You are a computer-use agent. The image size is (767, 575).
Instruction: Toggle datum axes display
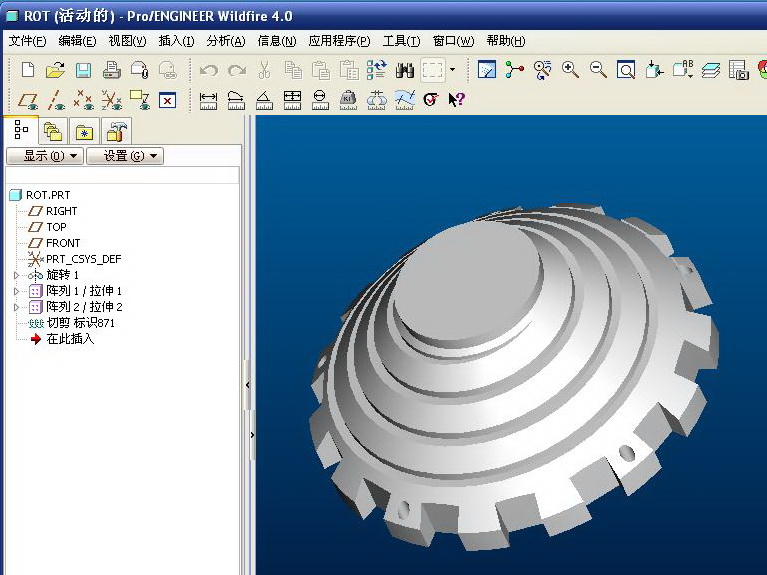[56, 100]
